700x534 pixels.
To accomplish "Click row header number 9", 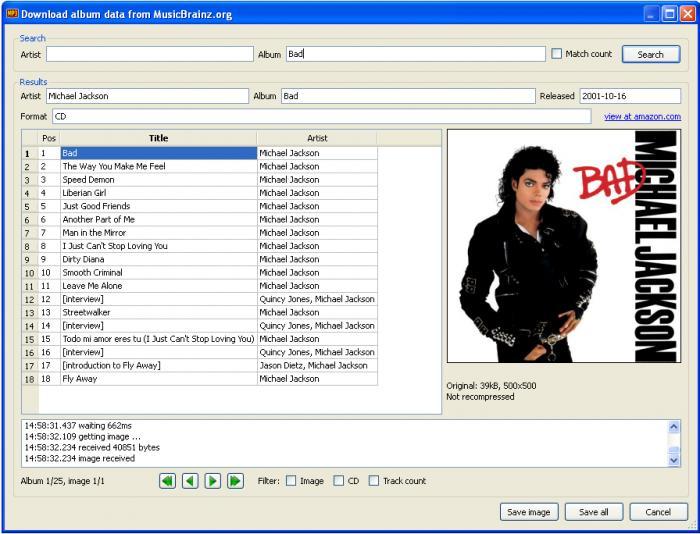I will tap(29, 259).
